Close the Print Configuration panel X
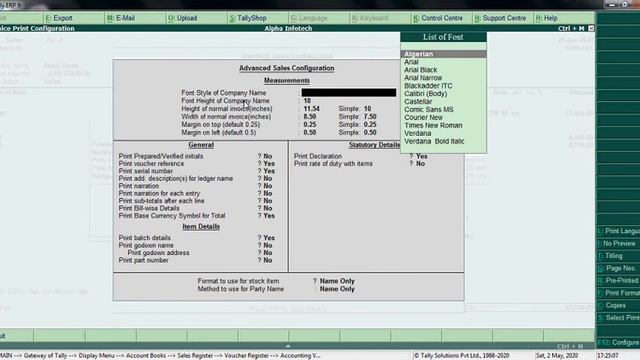The image size is (640, 360). tap(591, 29)
